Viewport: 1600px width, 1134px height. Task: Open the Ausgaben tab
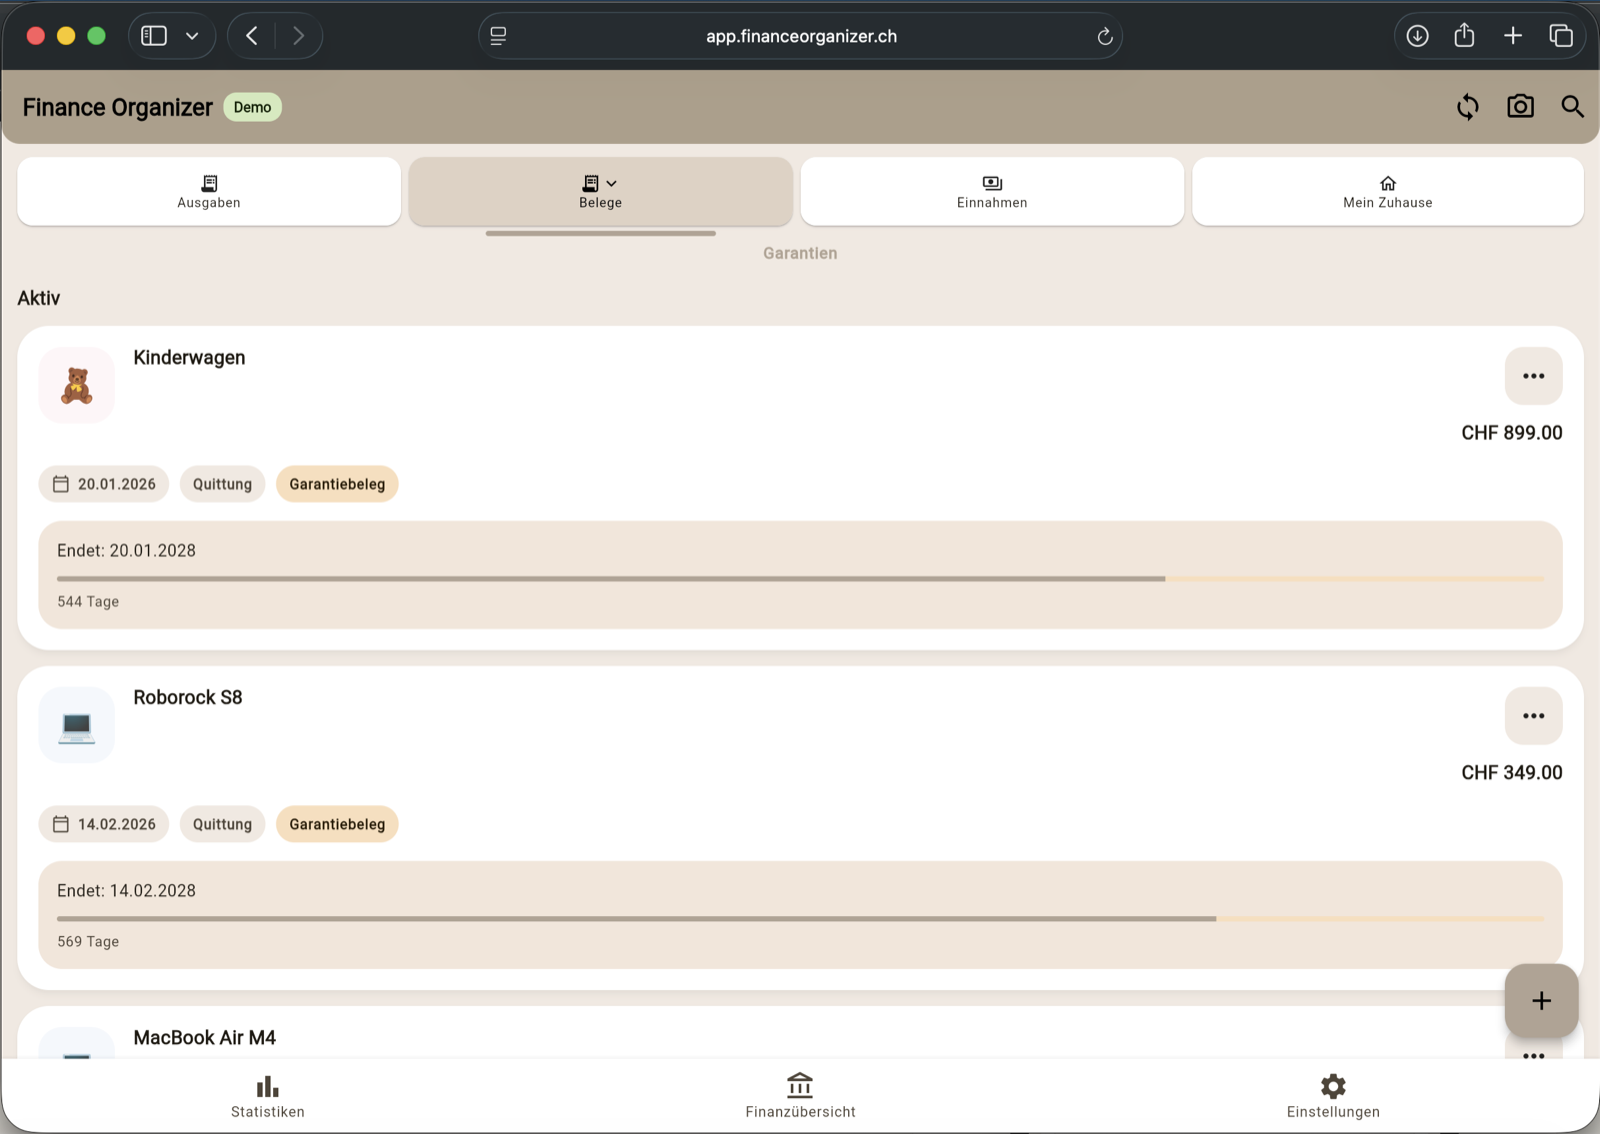[x=209, y=191]
